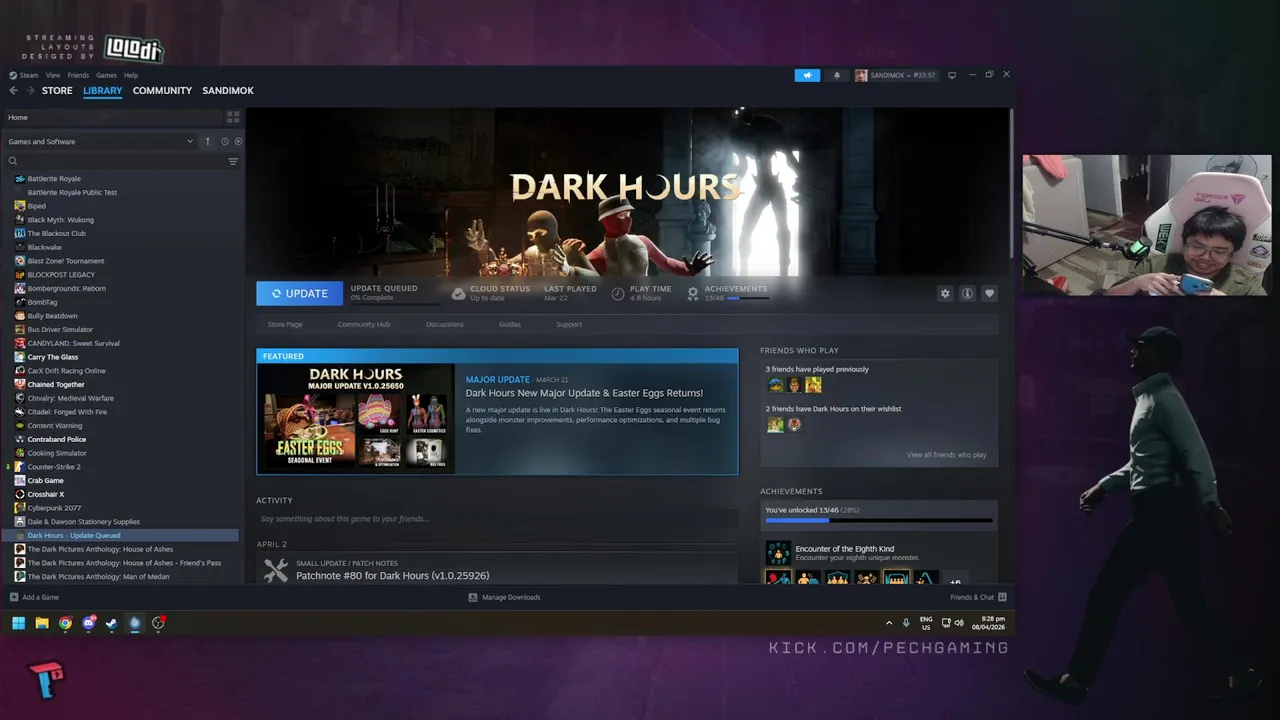Open Encounter of the Eighth Kind achievement
This screenshot has width=1280, height=720.
pos(845,549)
